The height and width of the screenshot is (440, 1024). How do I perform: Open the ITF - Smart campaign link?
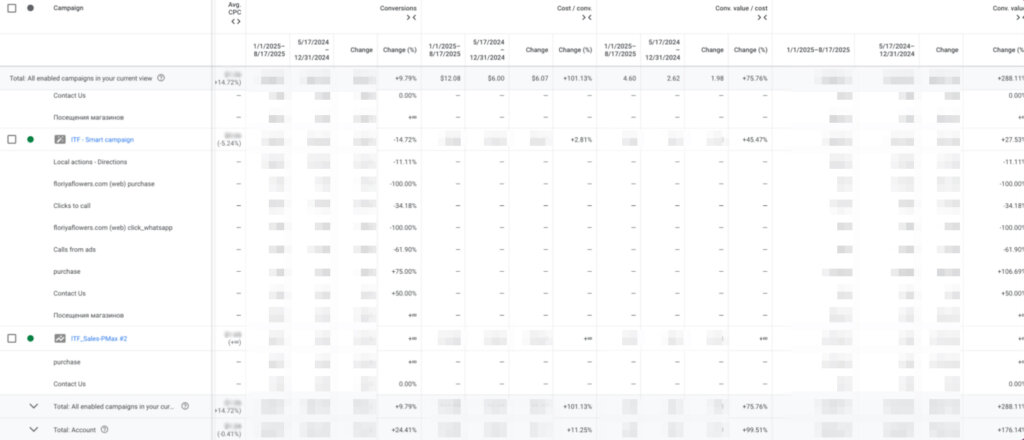click(x=103, y=140)
